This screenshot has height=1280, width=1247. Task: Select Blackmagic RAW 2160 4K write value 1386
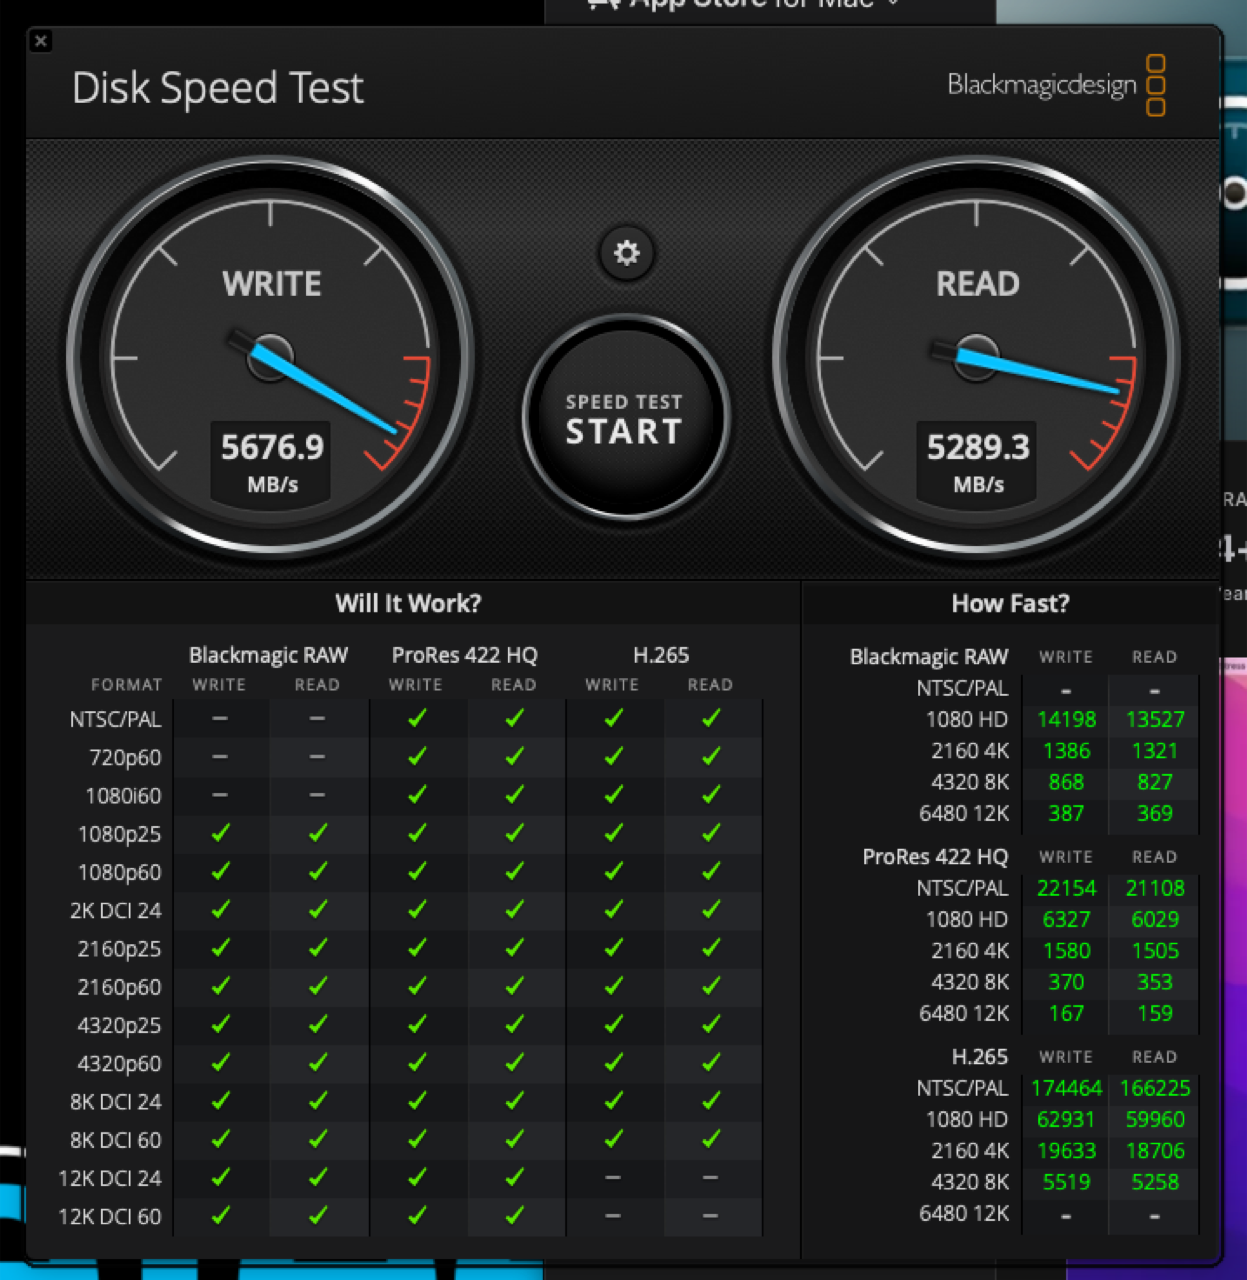coord(1066,750)
